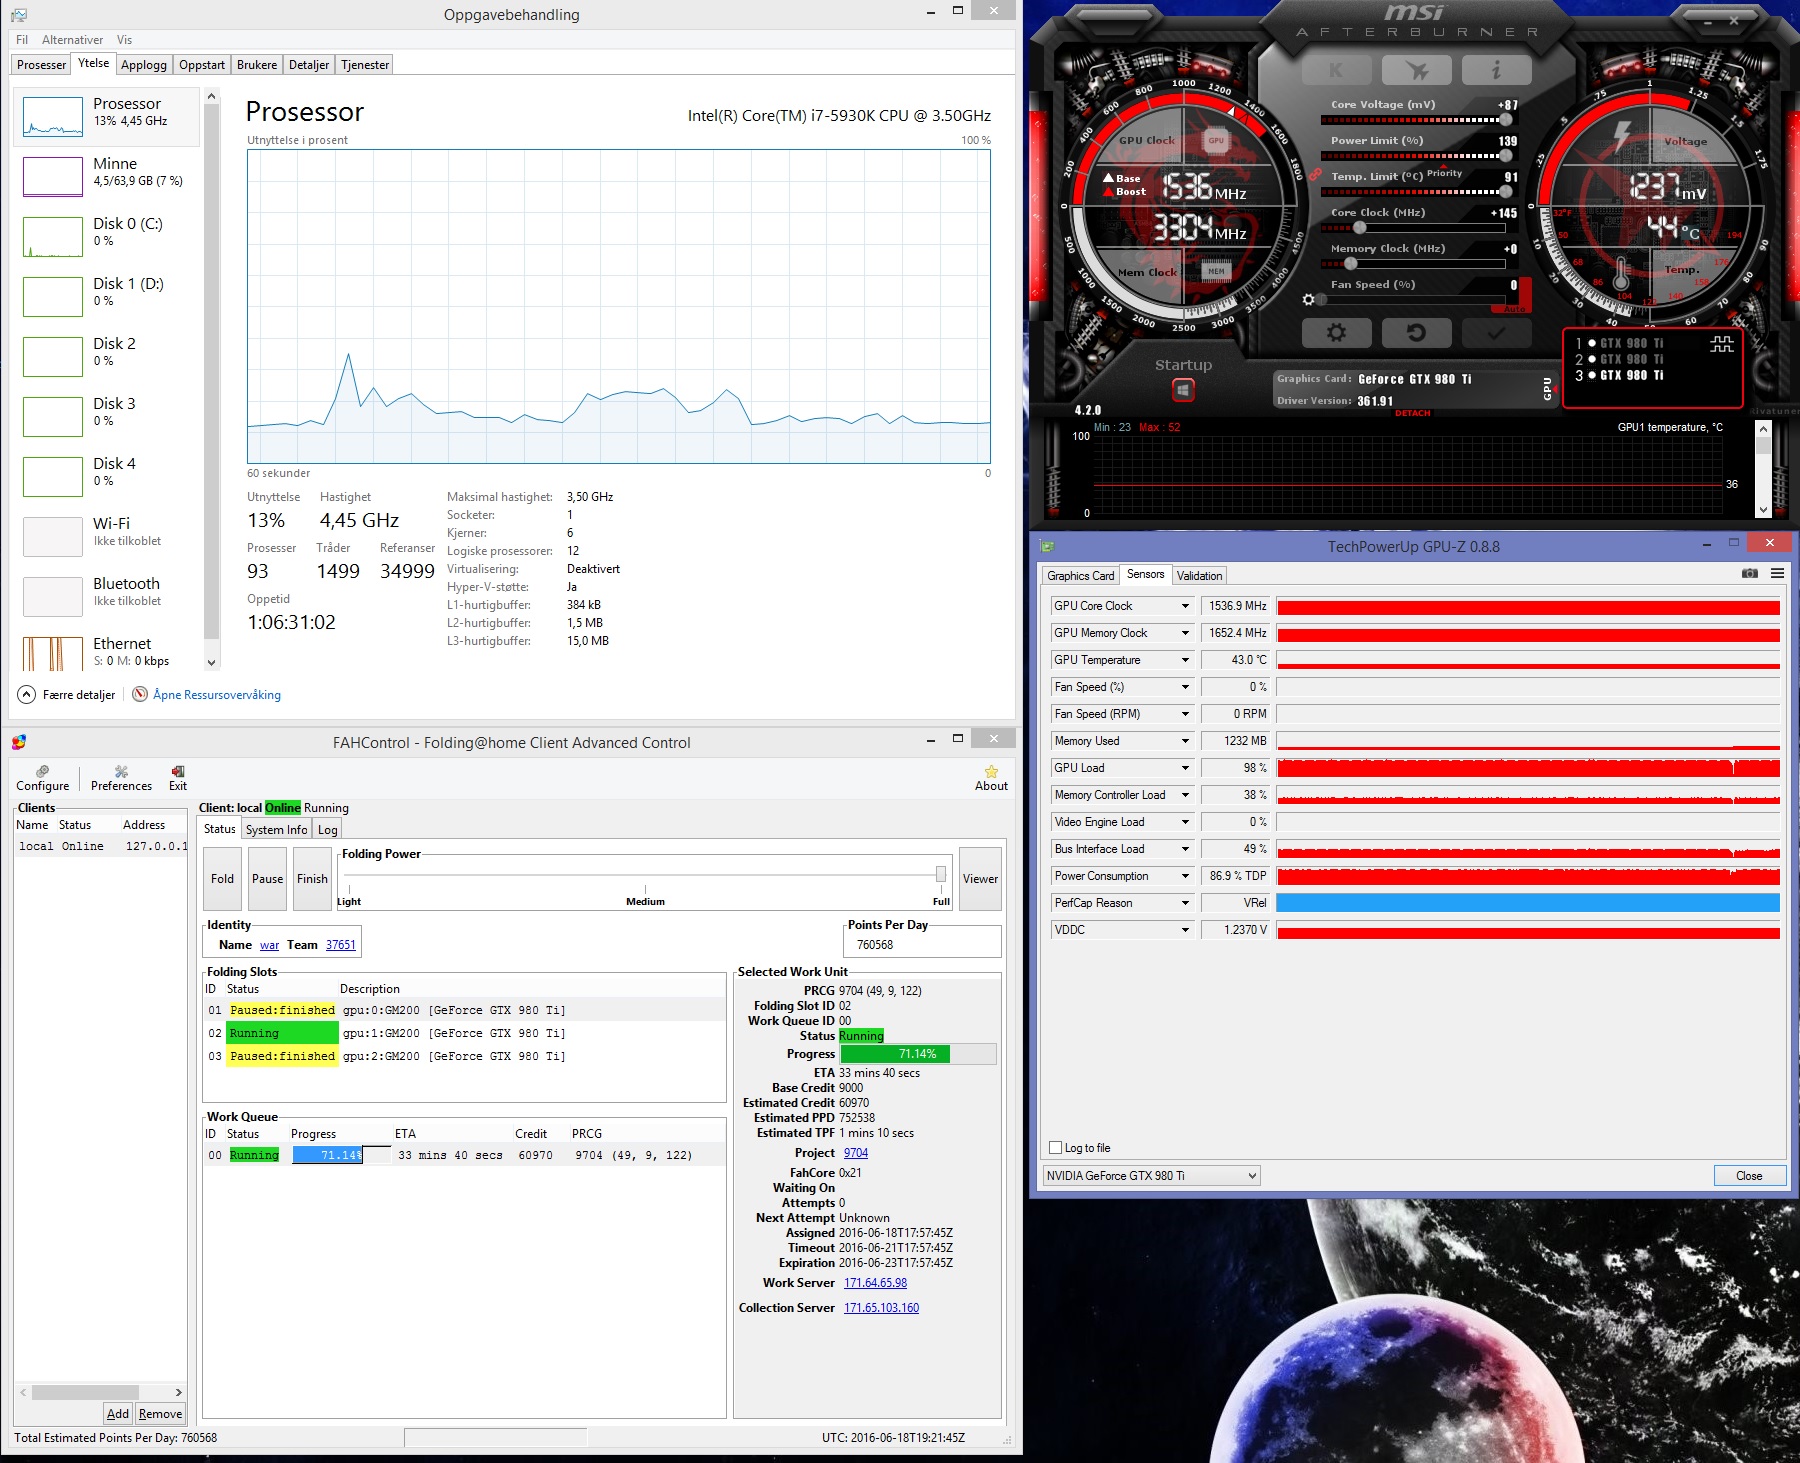
Task: Adjust the Folding Power slider handle
Action: point(941,874)
